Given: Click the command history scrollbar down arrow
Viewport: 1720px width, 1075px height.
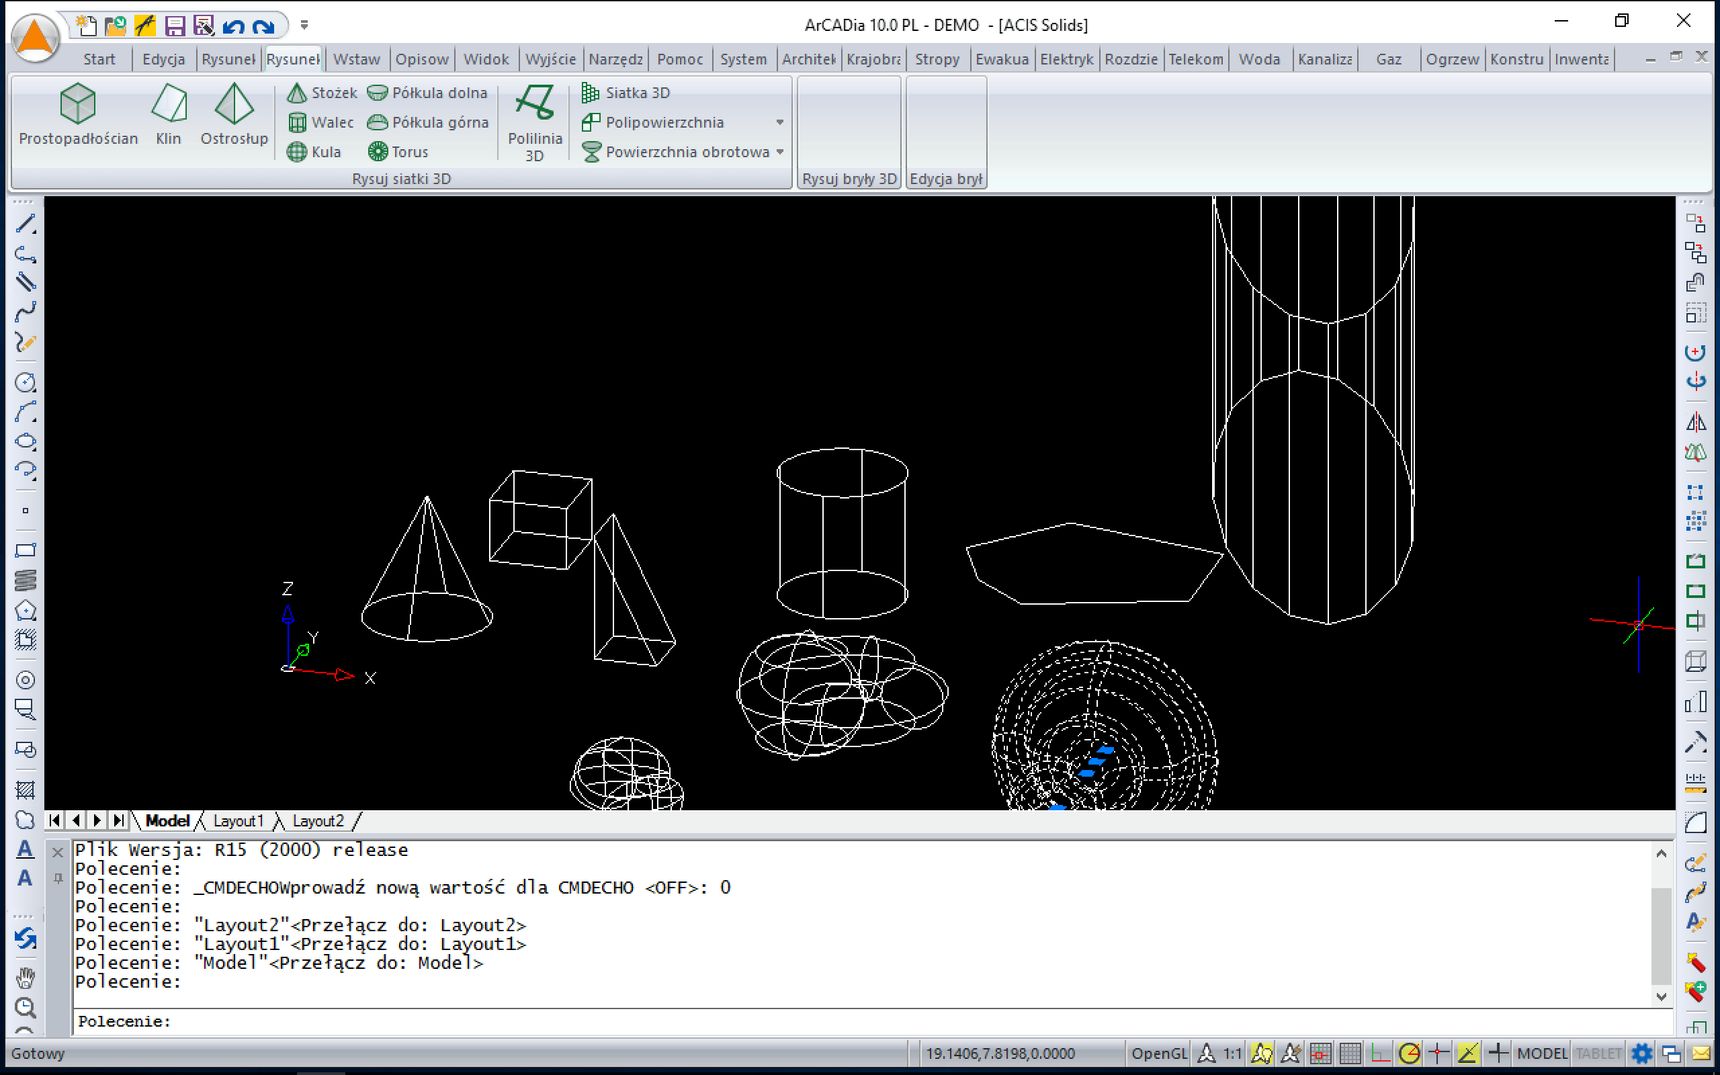Looking at the screenshot, I should [x=1661, y=996].
